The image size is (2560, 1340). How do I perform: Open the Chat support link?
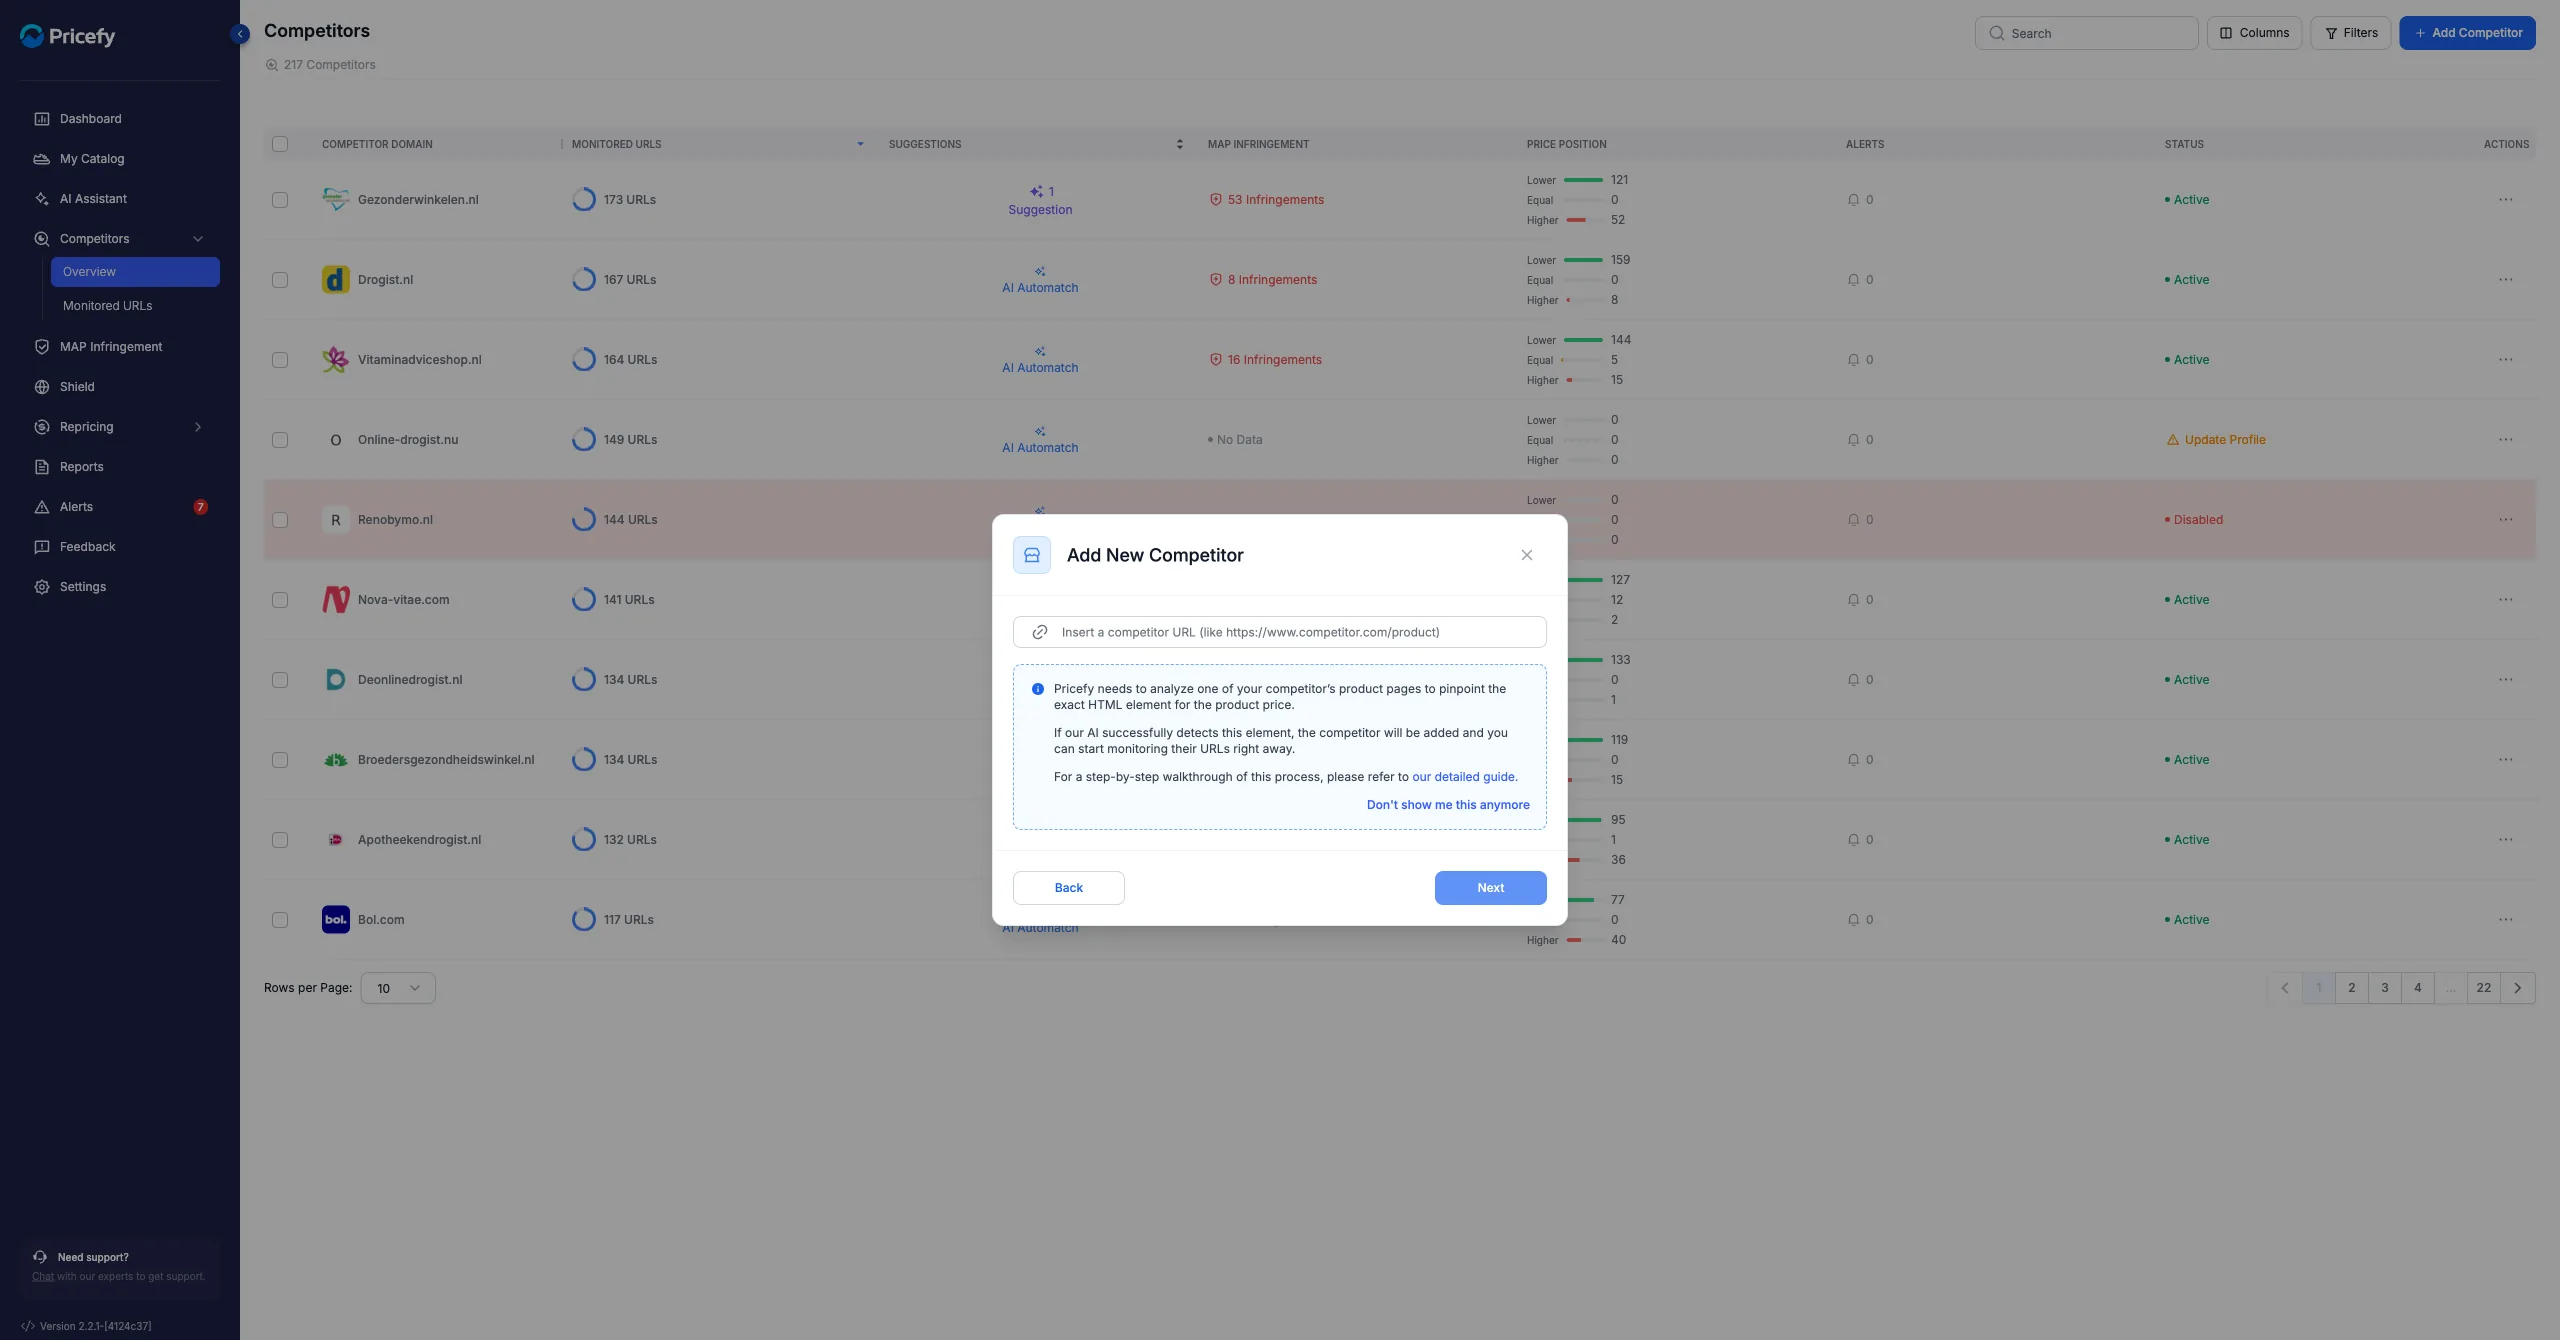43,1277
